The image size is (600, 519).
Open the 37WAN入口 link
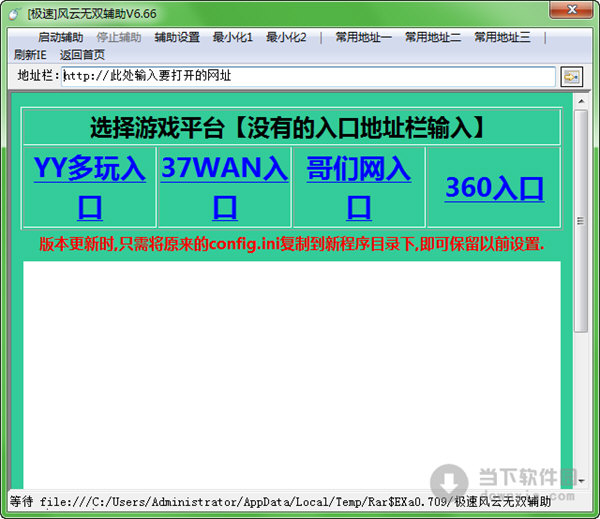coord(225,188)
